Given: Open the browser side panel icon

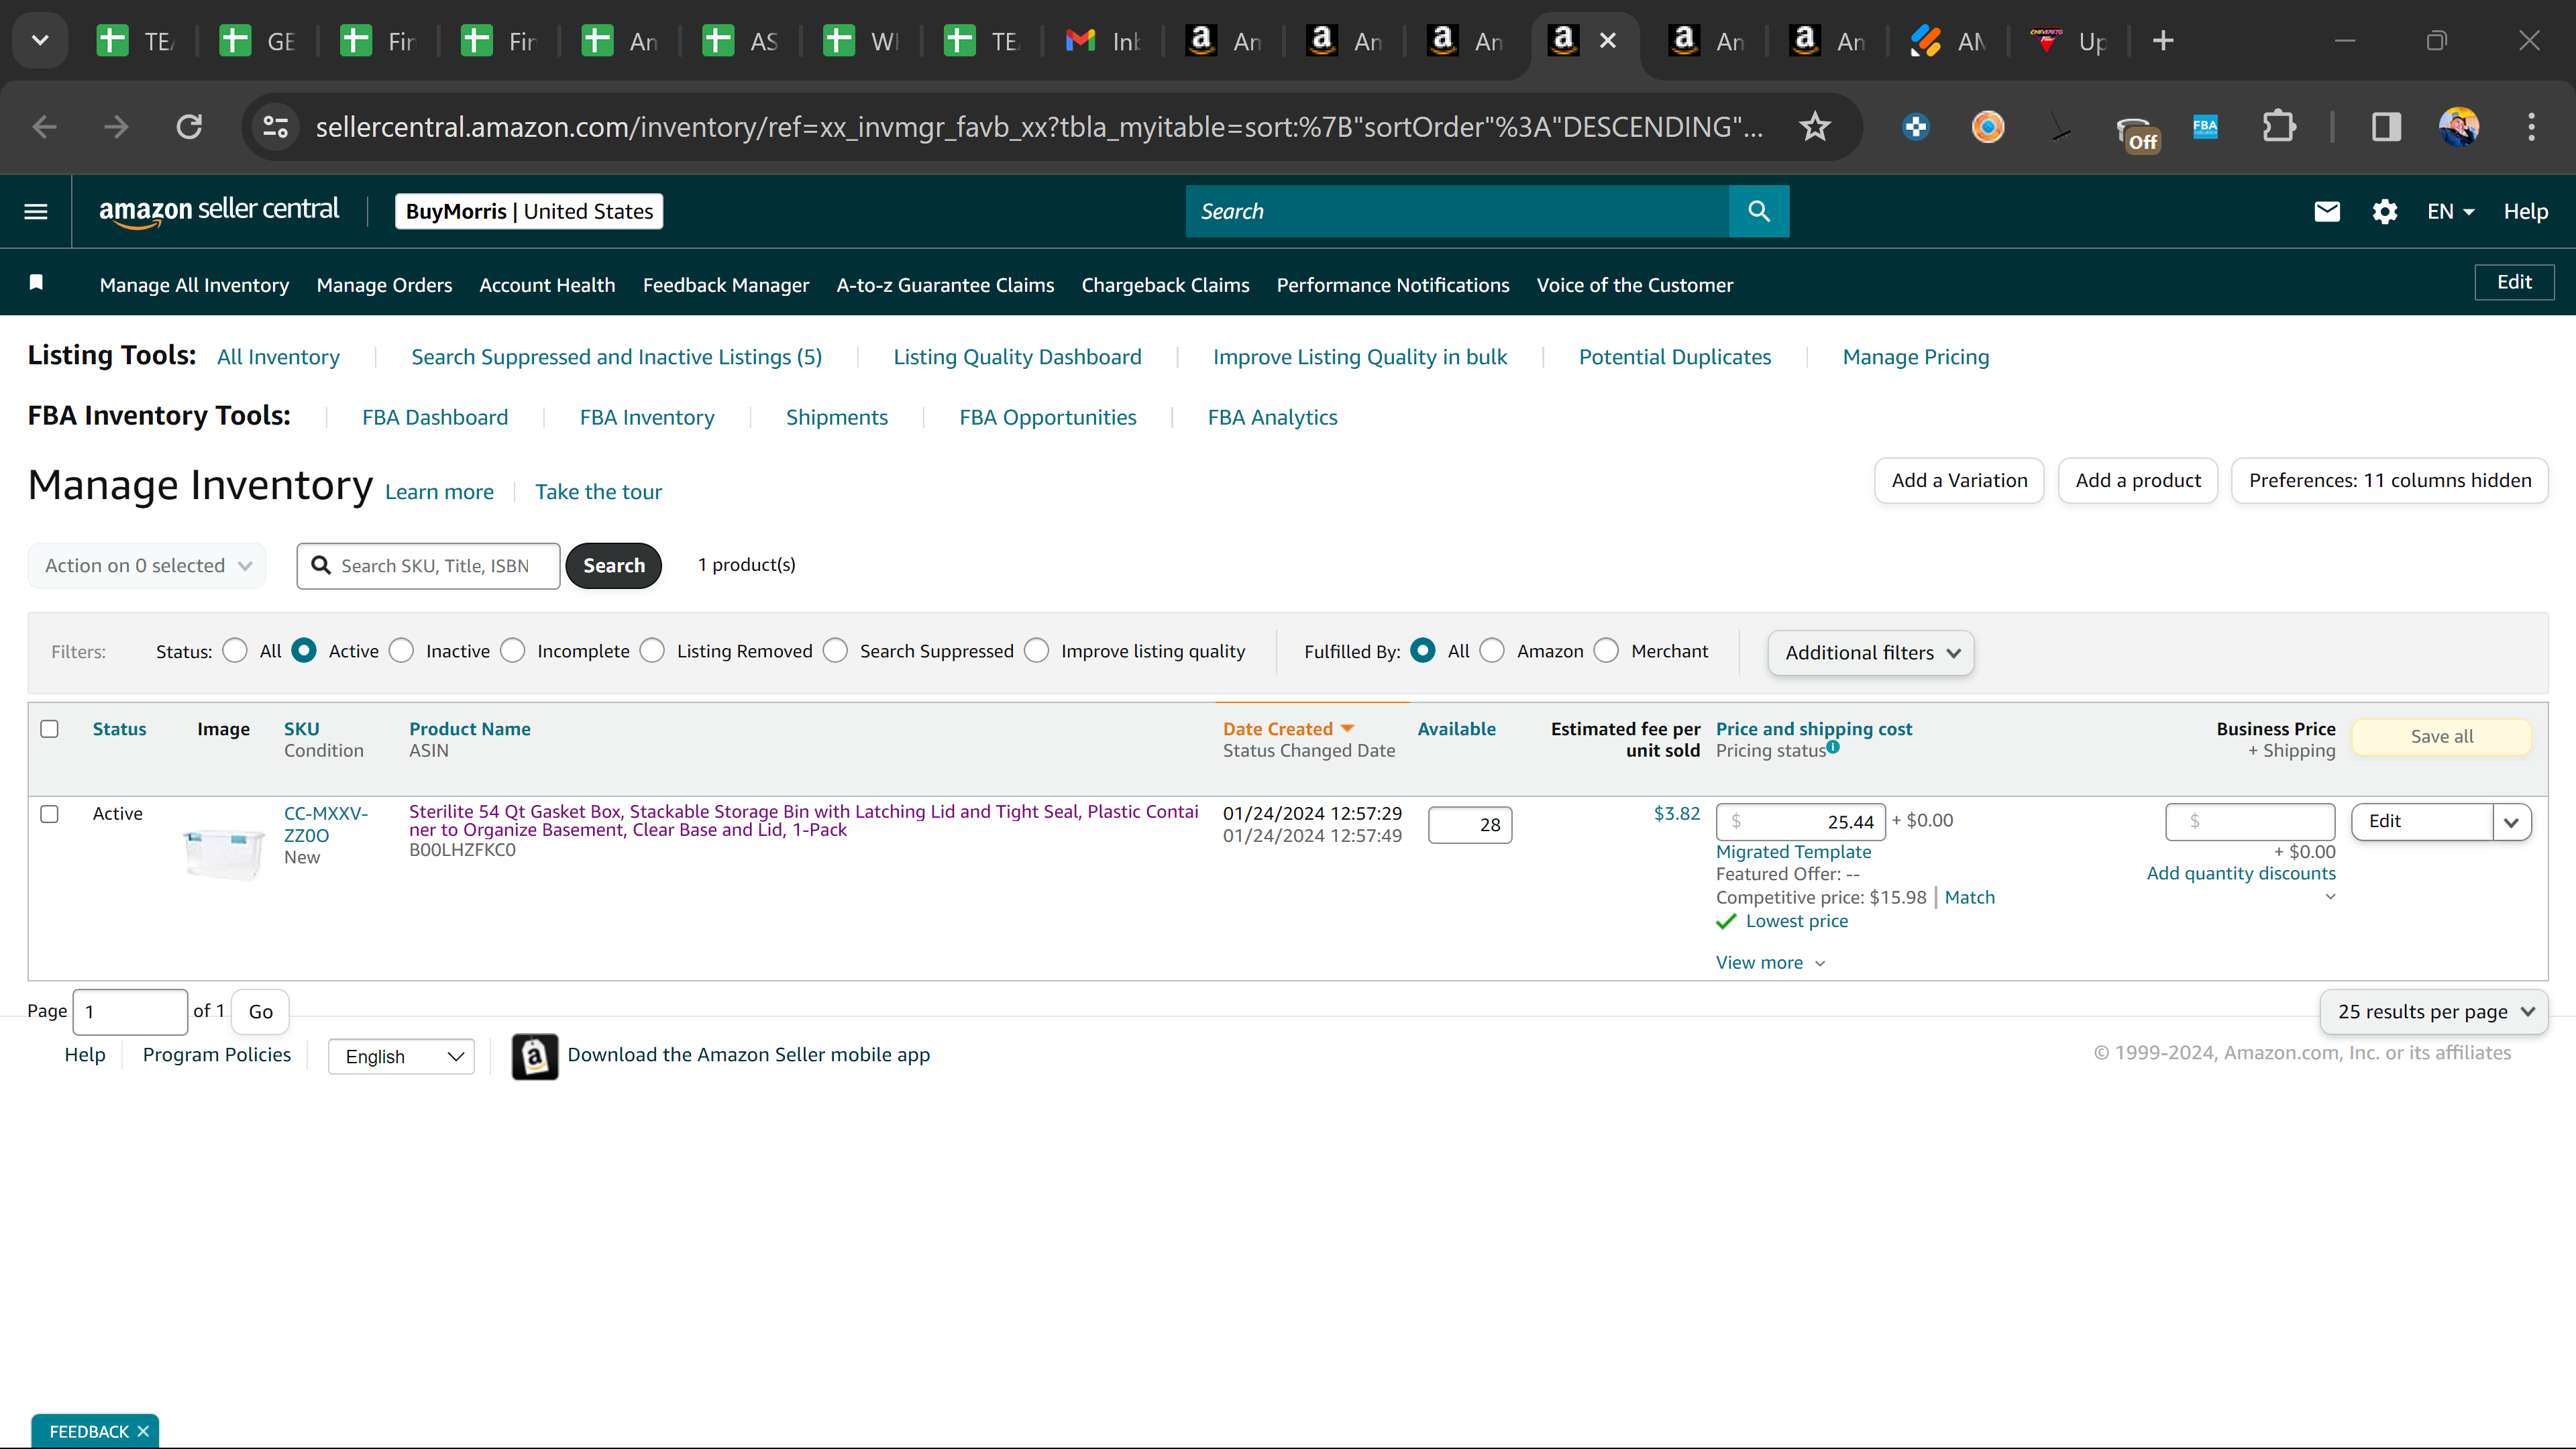Looking at the screenshot, I should [x=2386, y=127].
